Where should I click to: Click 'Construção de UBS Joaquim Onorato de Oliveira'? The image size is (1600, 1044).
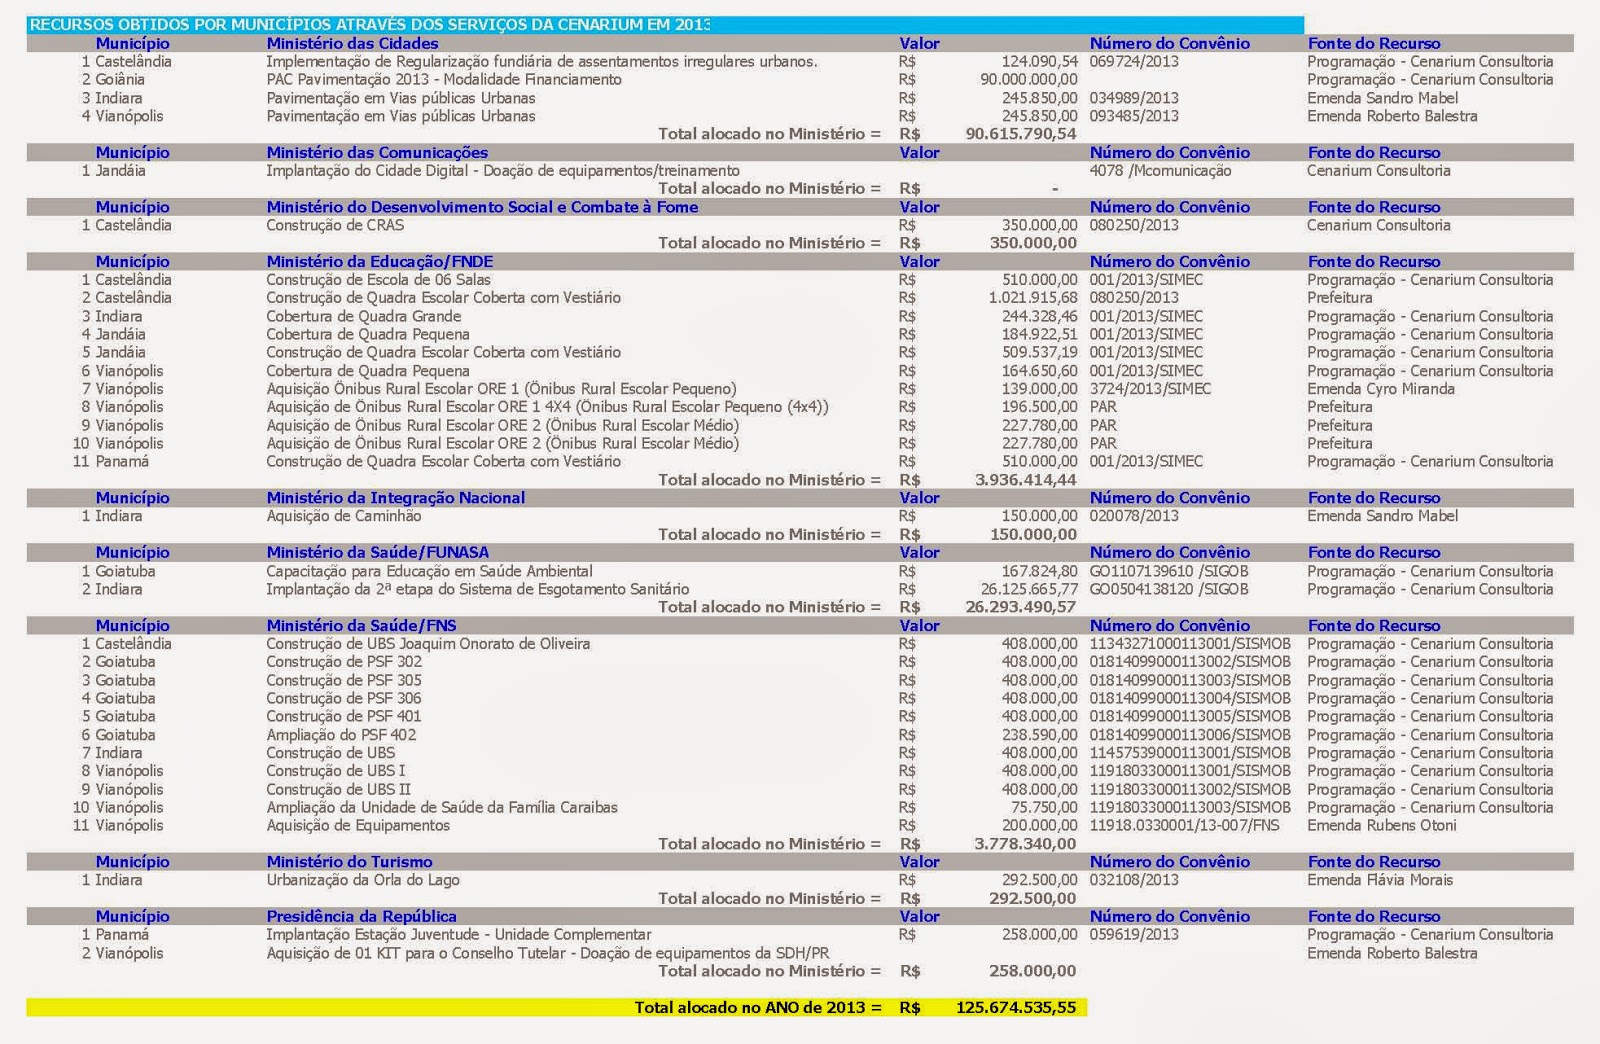[x=428, y=643]
